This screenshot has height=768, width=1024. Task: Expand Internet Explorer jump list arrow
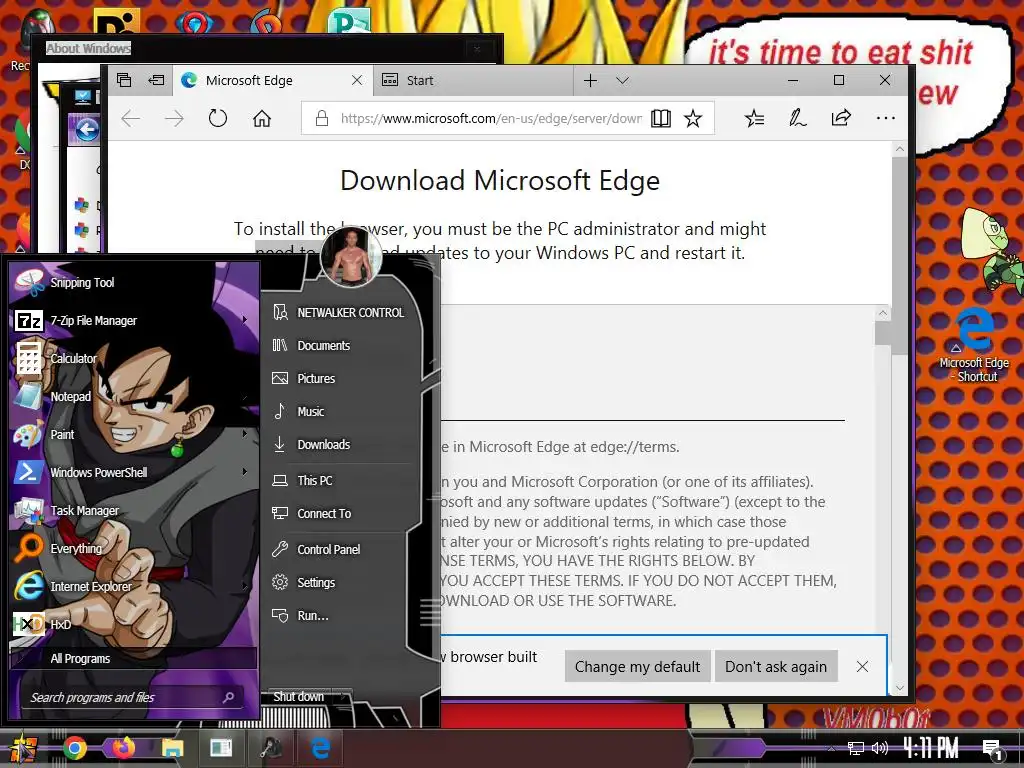click(245, 586)
